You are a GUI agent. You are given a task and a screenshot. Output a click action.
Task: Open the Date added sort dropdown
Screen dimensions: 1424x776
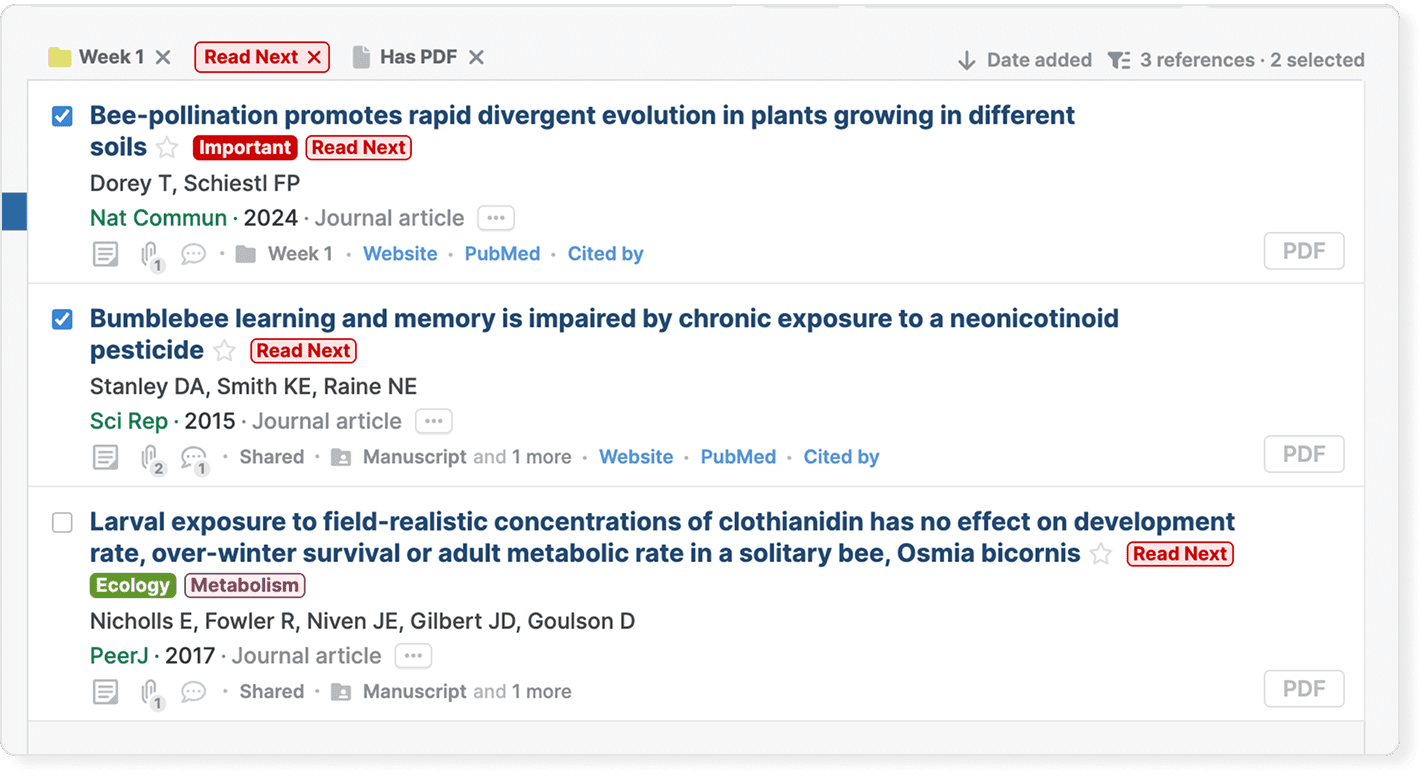coord(1025,60)
